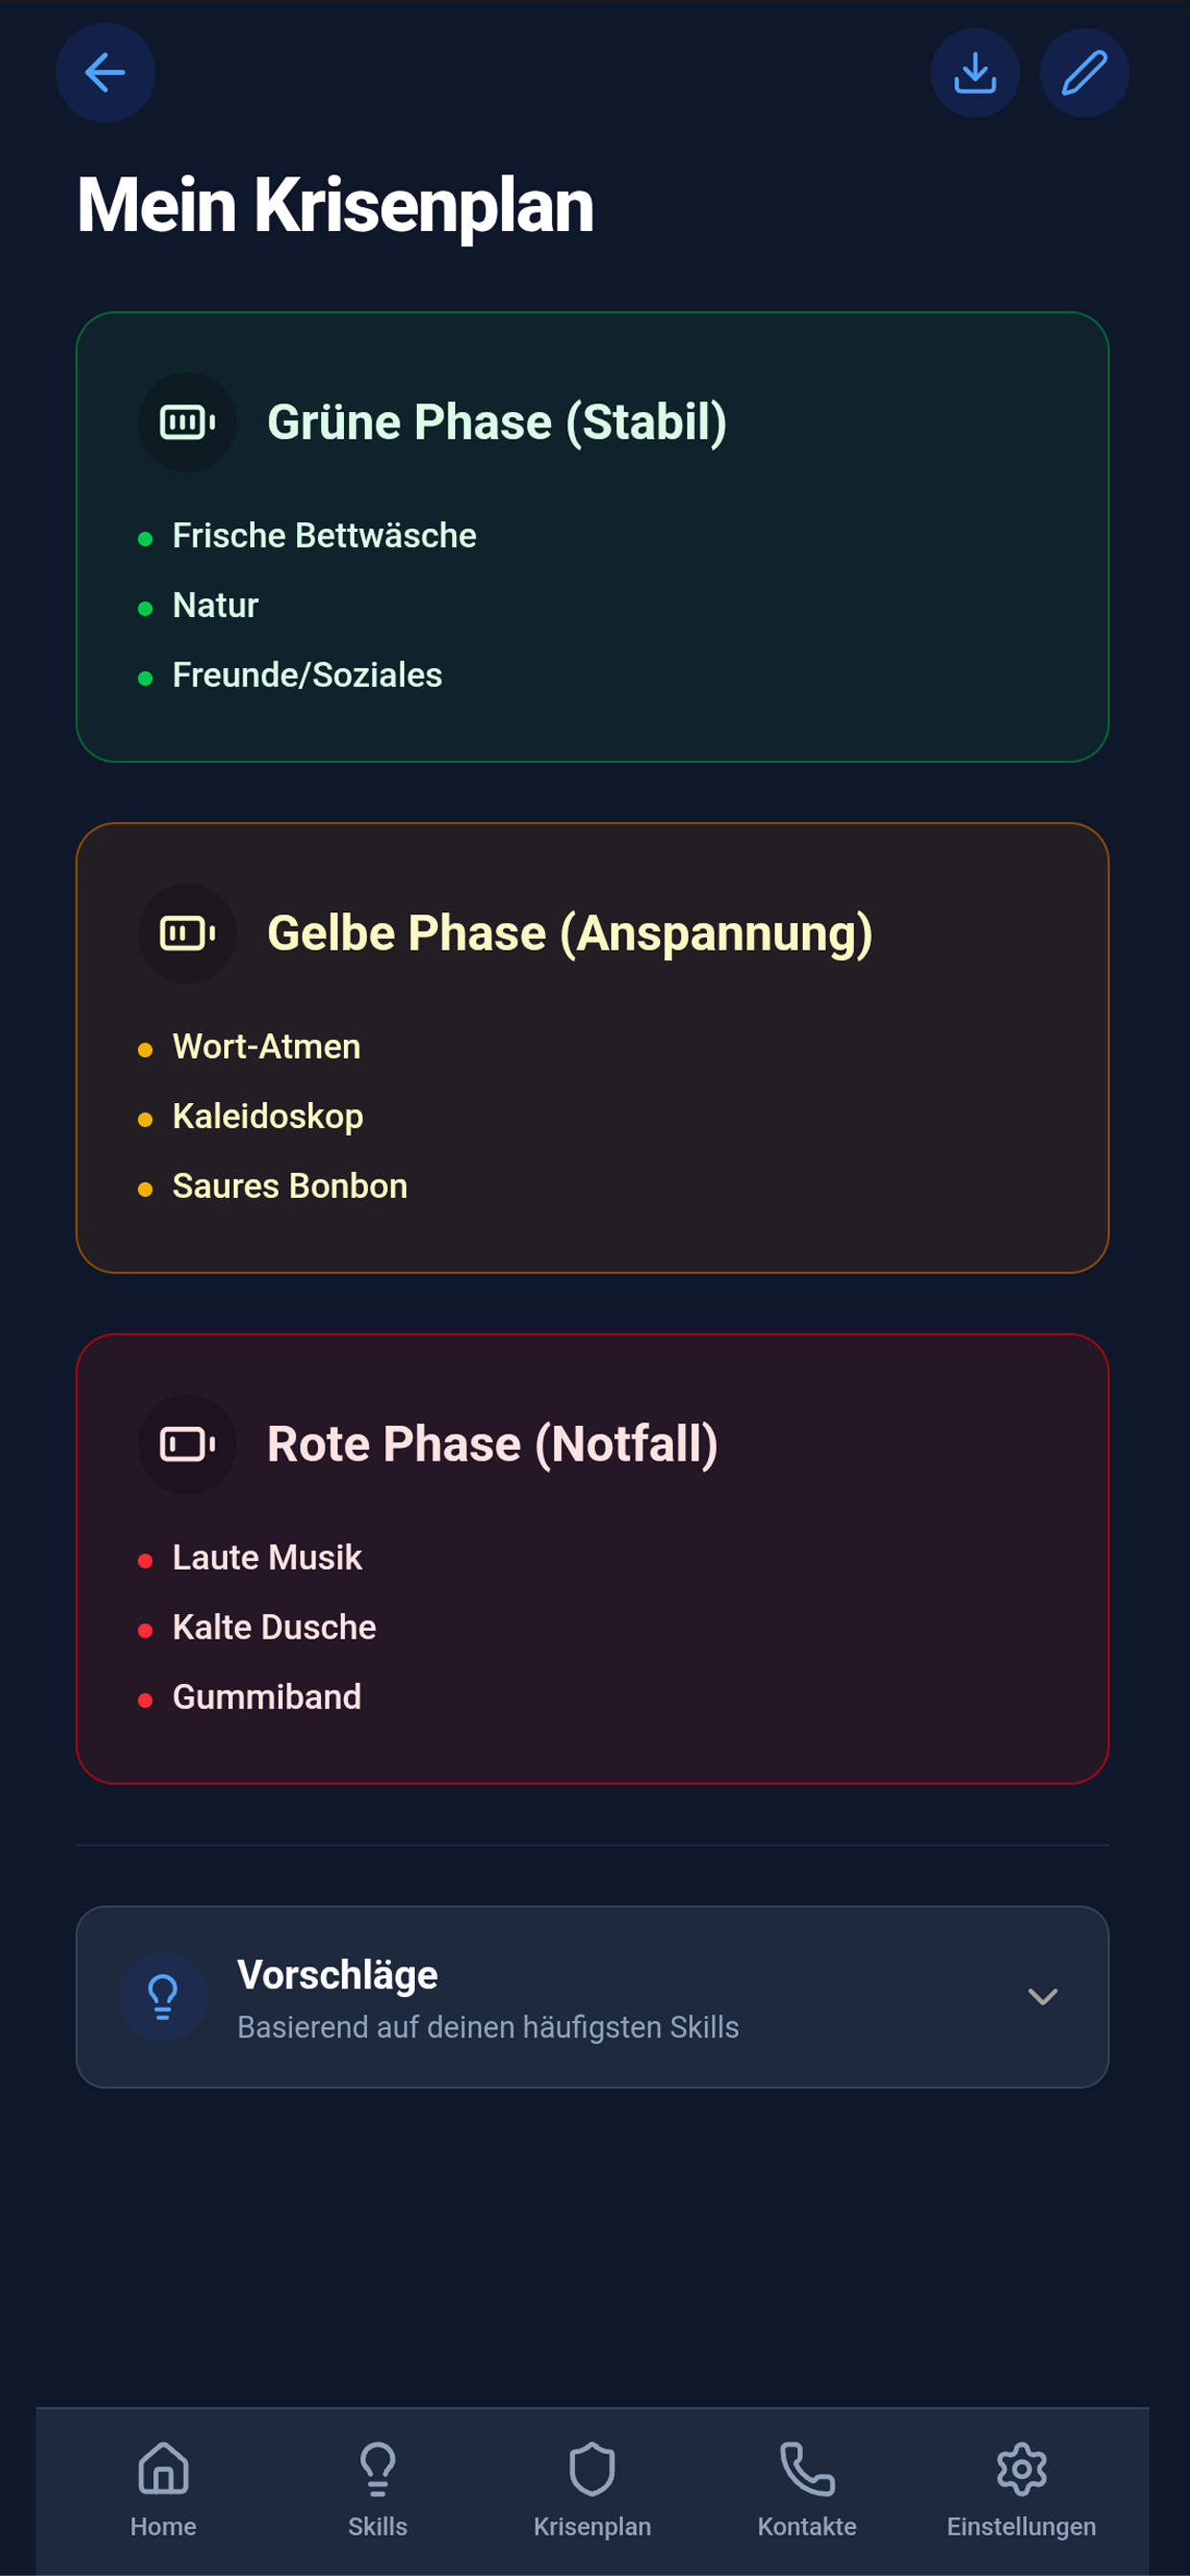This screenshot has width=1190, height=2576.
Task: Click the lightbulb icon in Vorschläge
Action: pos(162,1997)
